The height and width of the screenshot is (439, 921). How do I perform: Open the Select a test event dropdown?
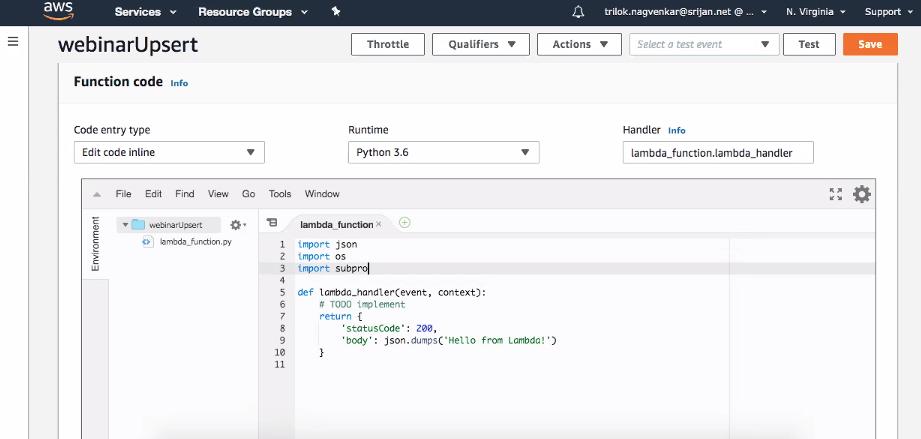coord(704,45)
